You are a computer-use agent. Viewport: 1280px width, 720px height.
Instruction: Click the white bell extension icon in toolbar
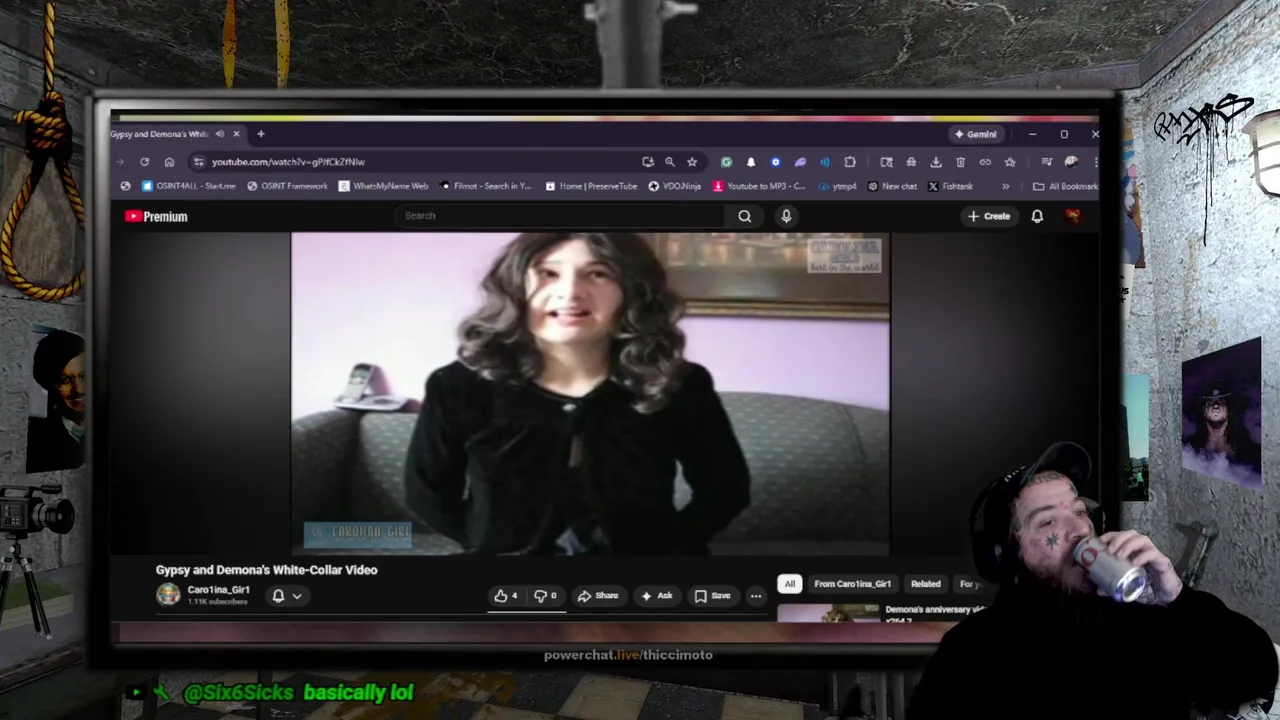tap(751, 162)
